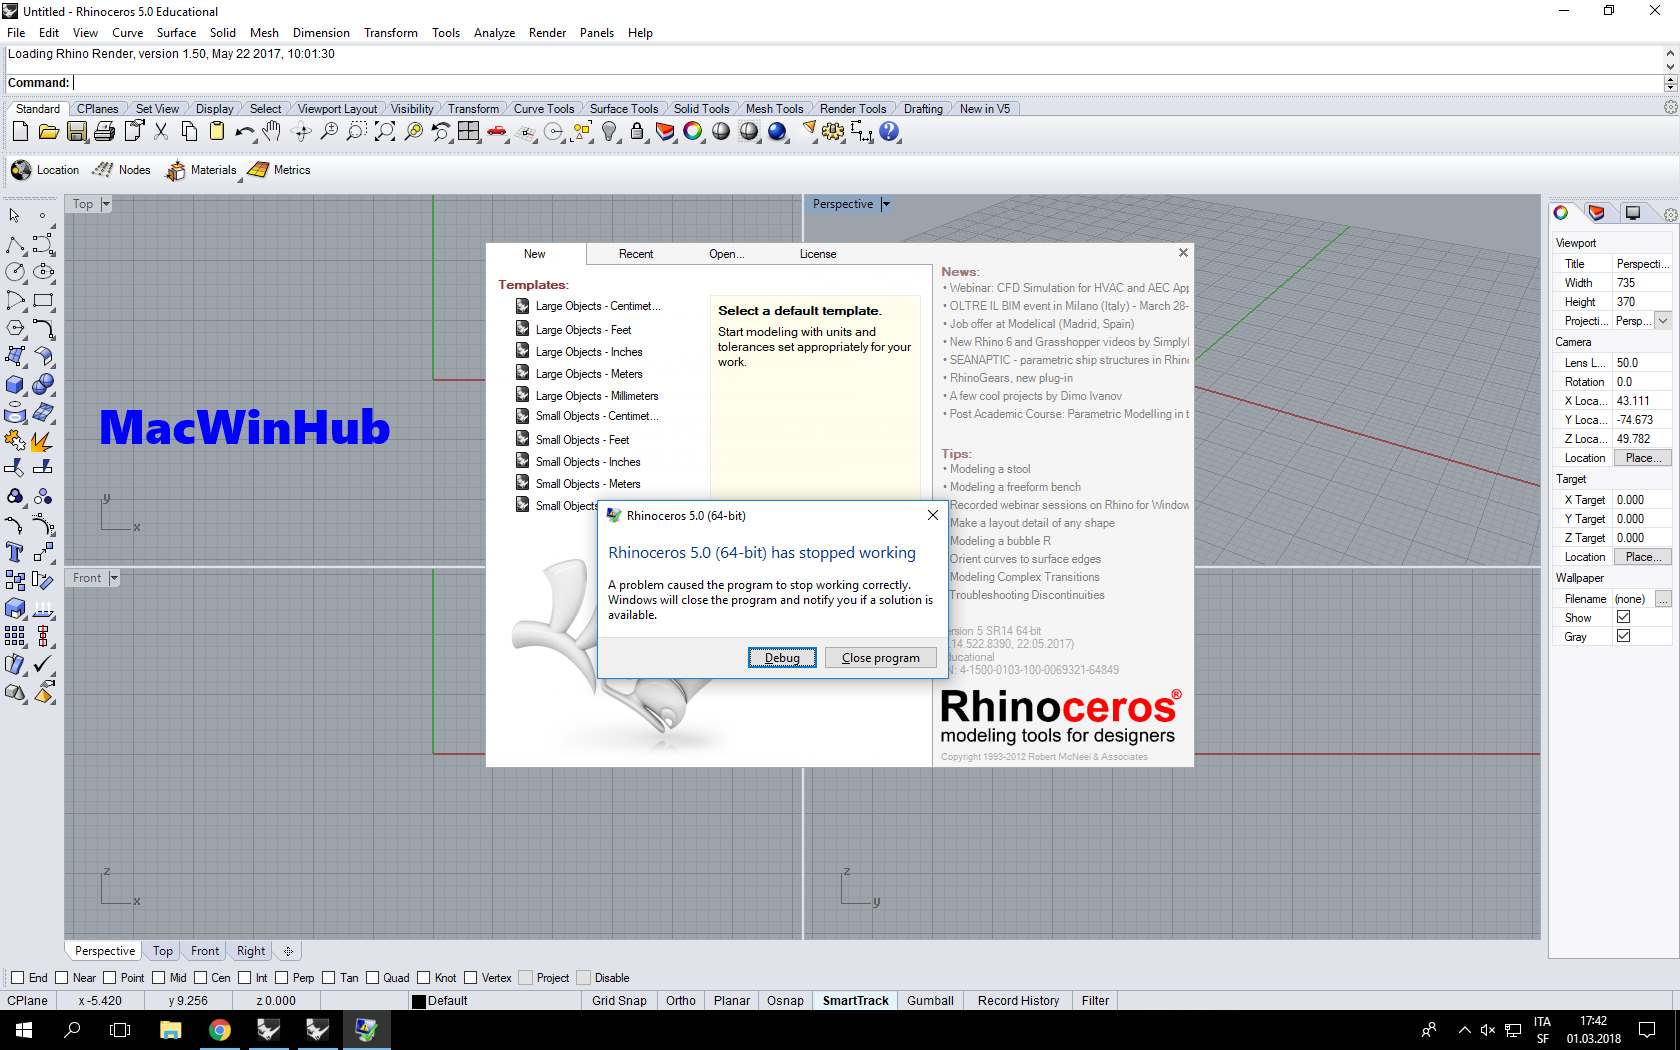1680x1050 pixels.
Task: Toggle the Disable osnap checkbox
Action: coord(584,978)
